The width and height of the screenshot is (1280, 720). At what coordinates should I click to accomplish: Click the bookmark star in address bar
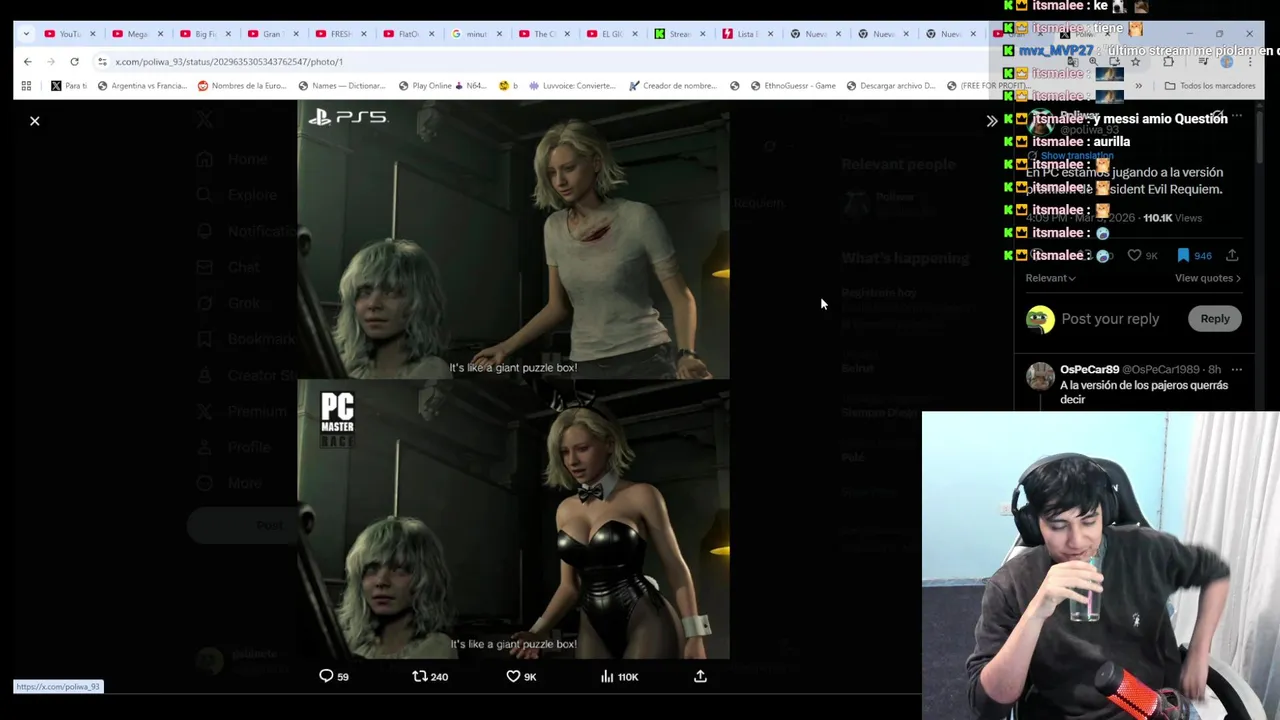pos(1135,62)
